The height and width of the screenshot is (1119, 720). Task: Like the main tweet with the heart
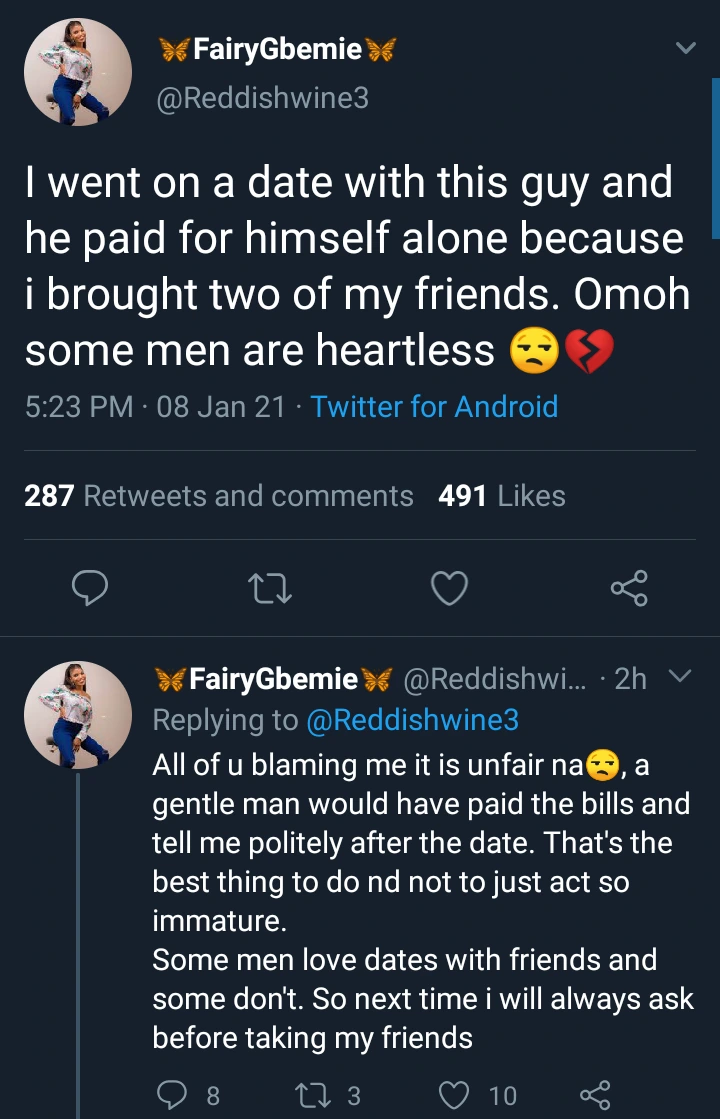pyautogui.click(x=449, y=589)
